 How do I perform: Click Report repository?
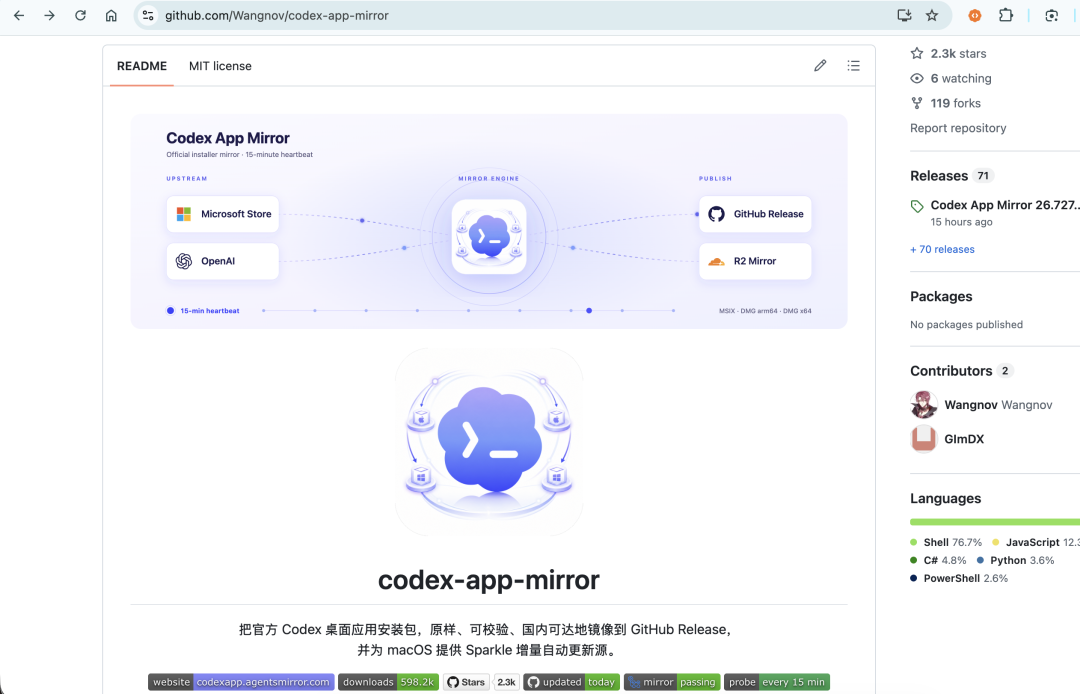958,128
